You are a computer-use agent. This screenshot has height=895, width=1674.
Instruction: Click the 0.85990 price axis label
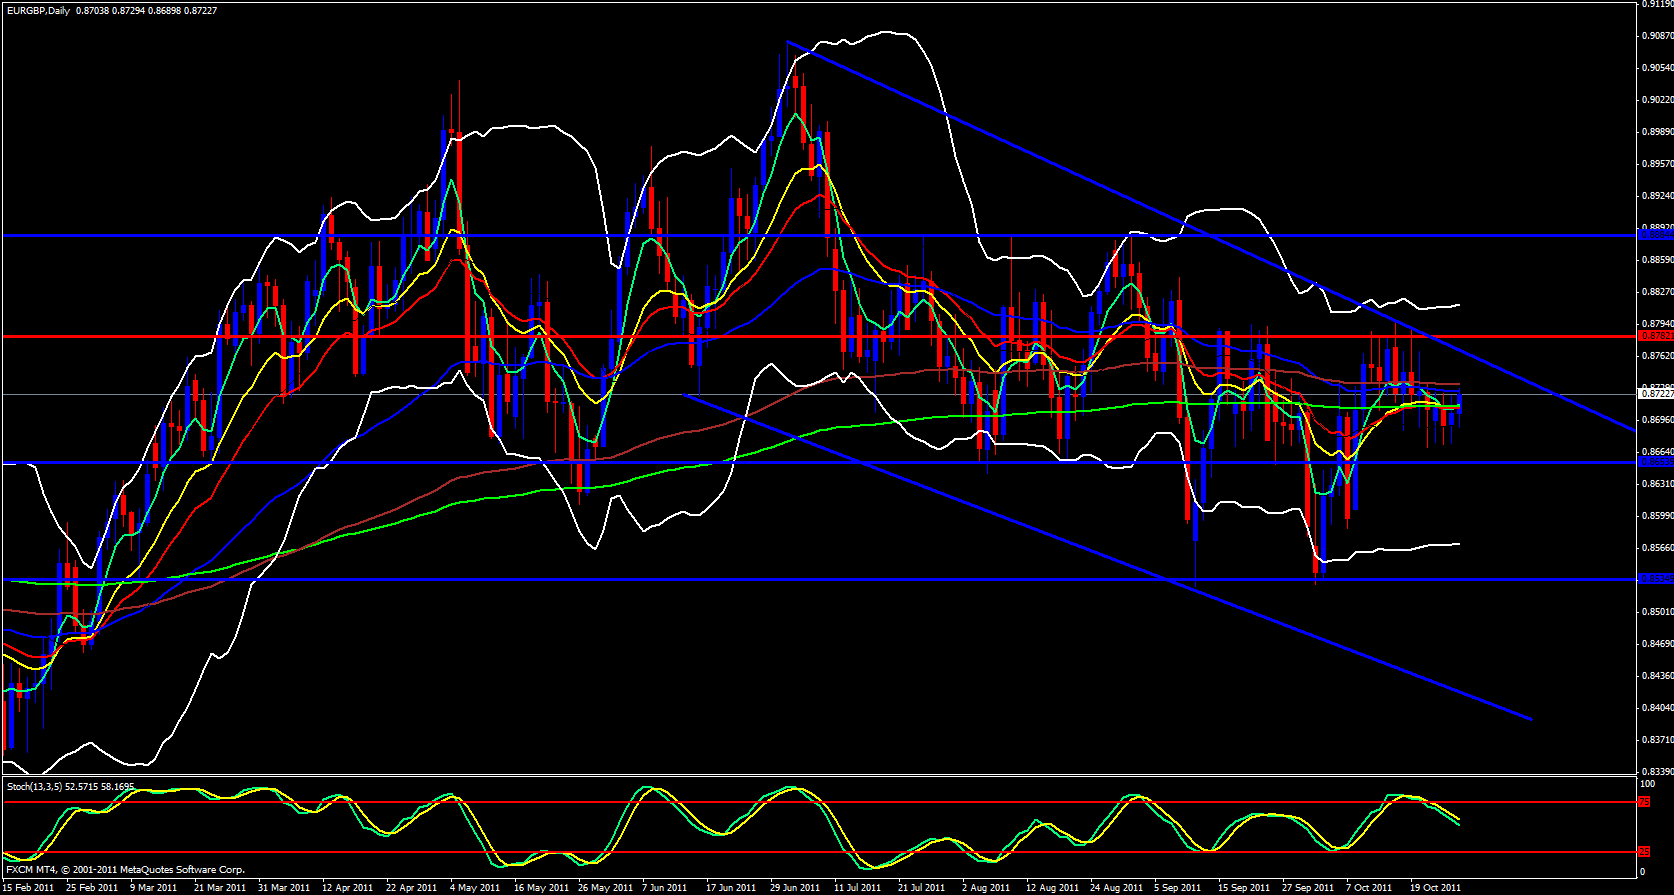click(x=1657, y=516)
